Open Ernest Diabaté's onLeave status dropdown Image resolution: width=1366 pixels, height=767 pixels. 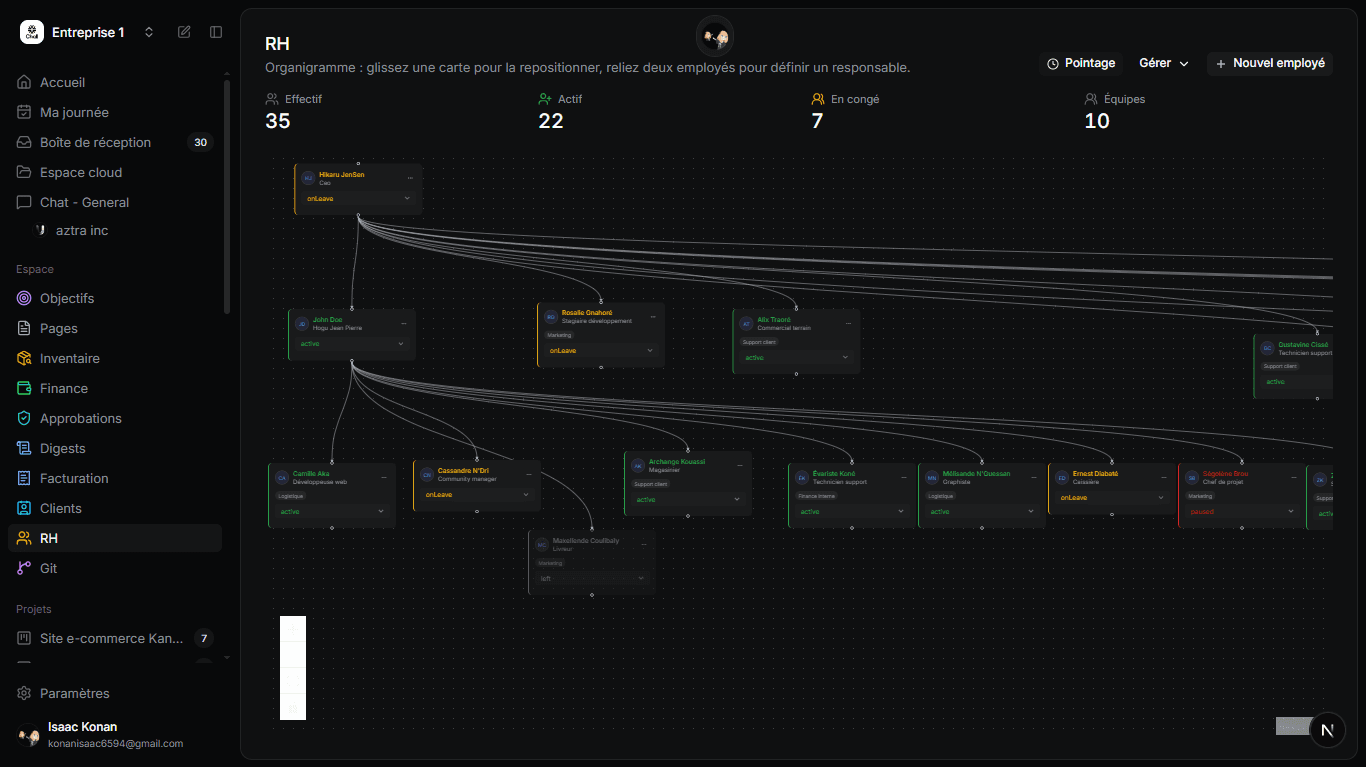1112,498
